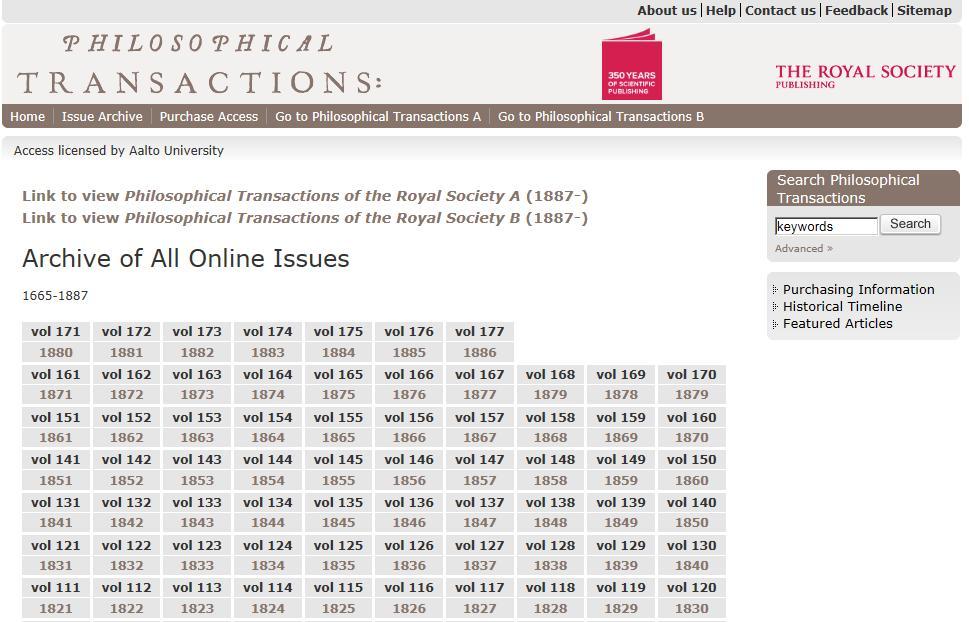This screenshot has height=622, width=969.
Task: Open vol 114 archive cell
Action: point(268,588)
